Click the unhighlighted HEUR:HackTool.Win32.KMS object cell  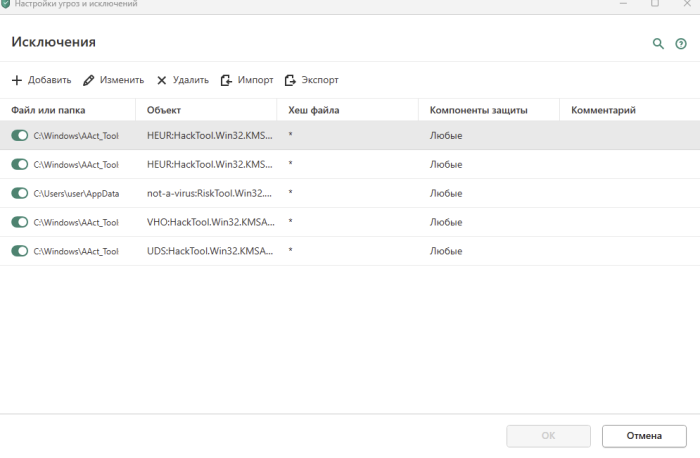click(209, 164)
